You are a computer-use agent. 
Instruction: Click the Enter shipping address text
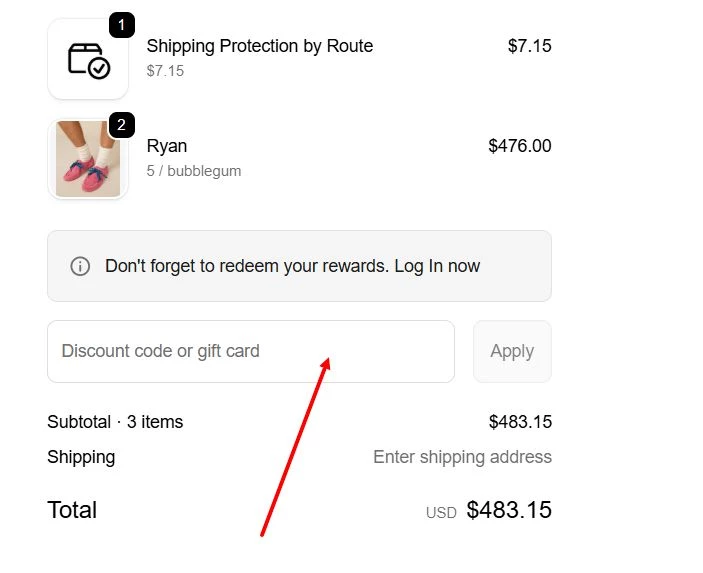(x=462, y=457)
